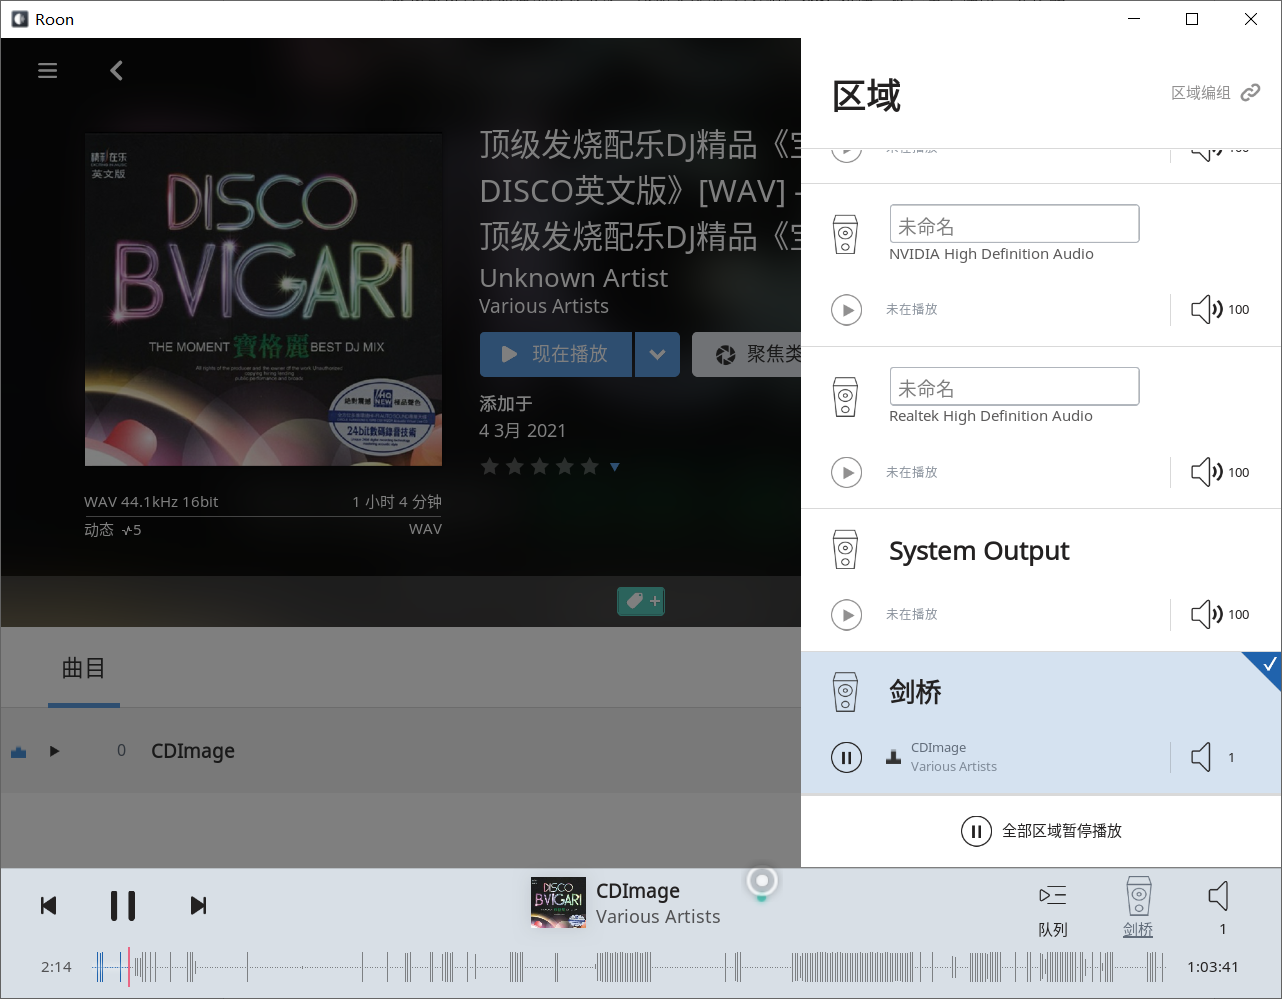This screenshot has height=999, width=1282.
Task: Click the 剑桥 zone selected checkmark
Action: [1268, 665]
